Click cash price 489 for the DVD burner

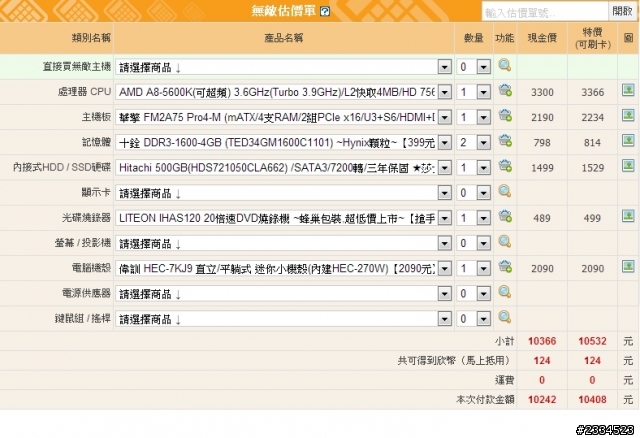542,218
